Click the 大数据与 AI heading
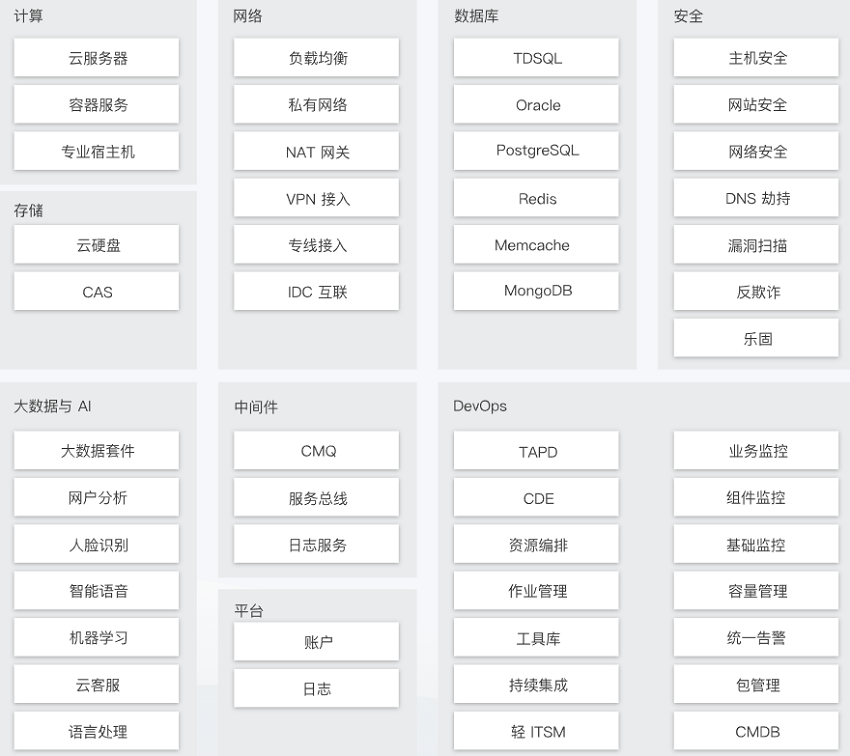The width and height of the screenshot is (850, 756). point(53,406)
